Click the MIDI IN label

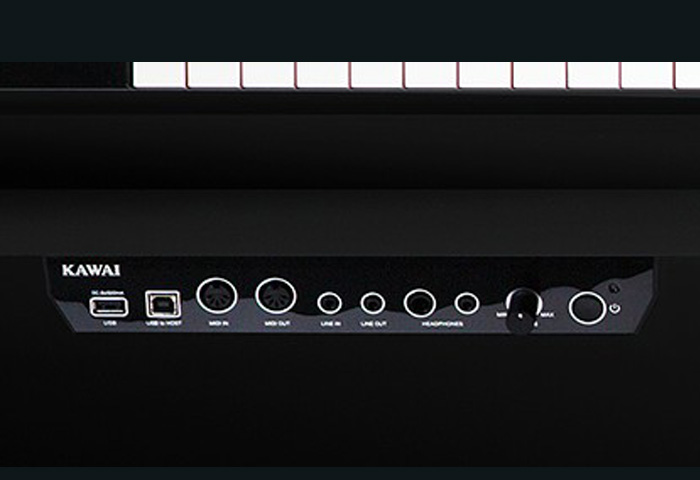(x=219, y=323)
